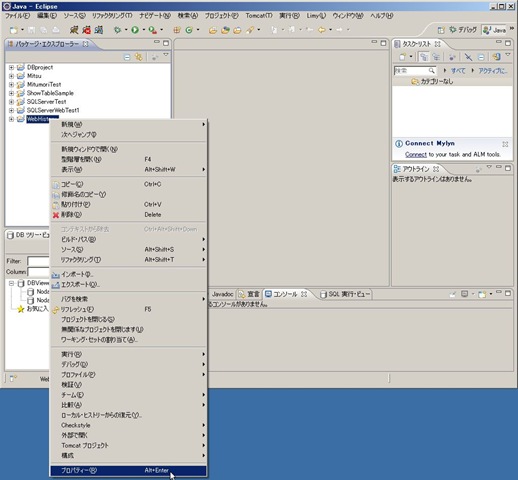
Task: Click the Refresh entry with yellow arrows
Action: coord(128,309)
